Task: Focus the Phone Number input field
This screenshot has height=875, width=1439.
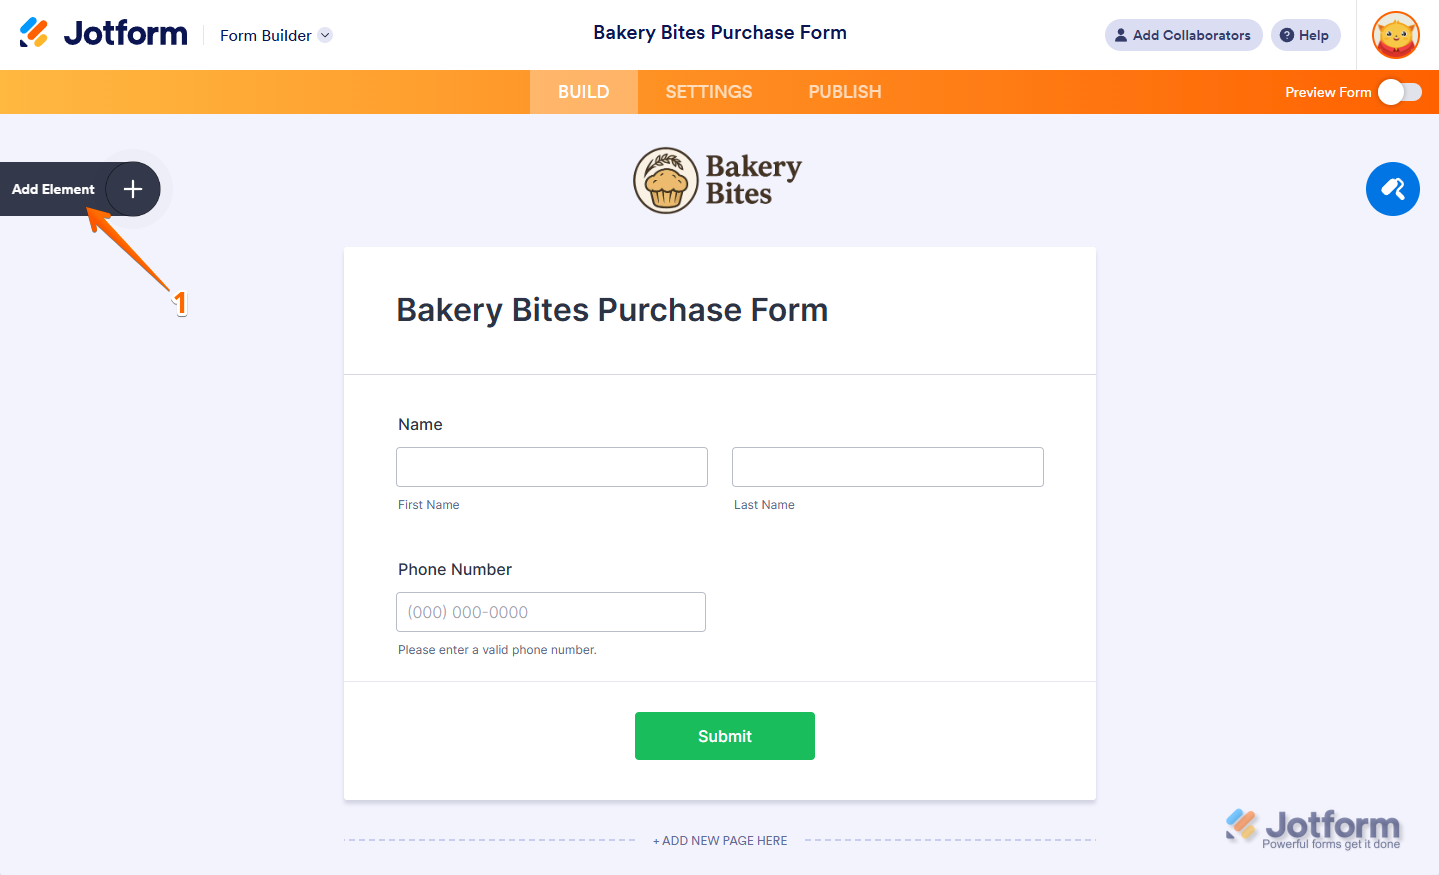Action: pos(551,612)
